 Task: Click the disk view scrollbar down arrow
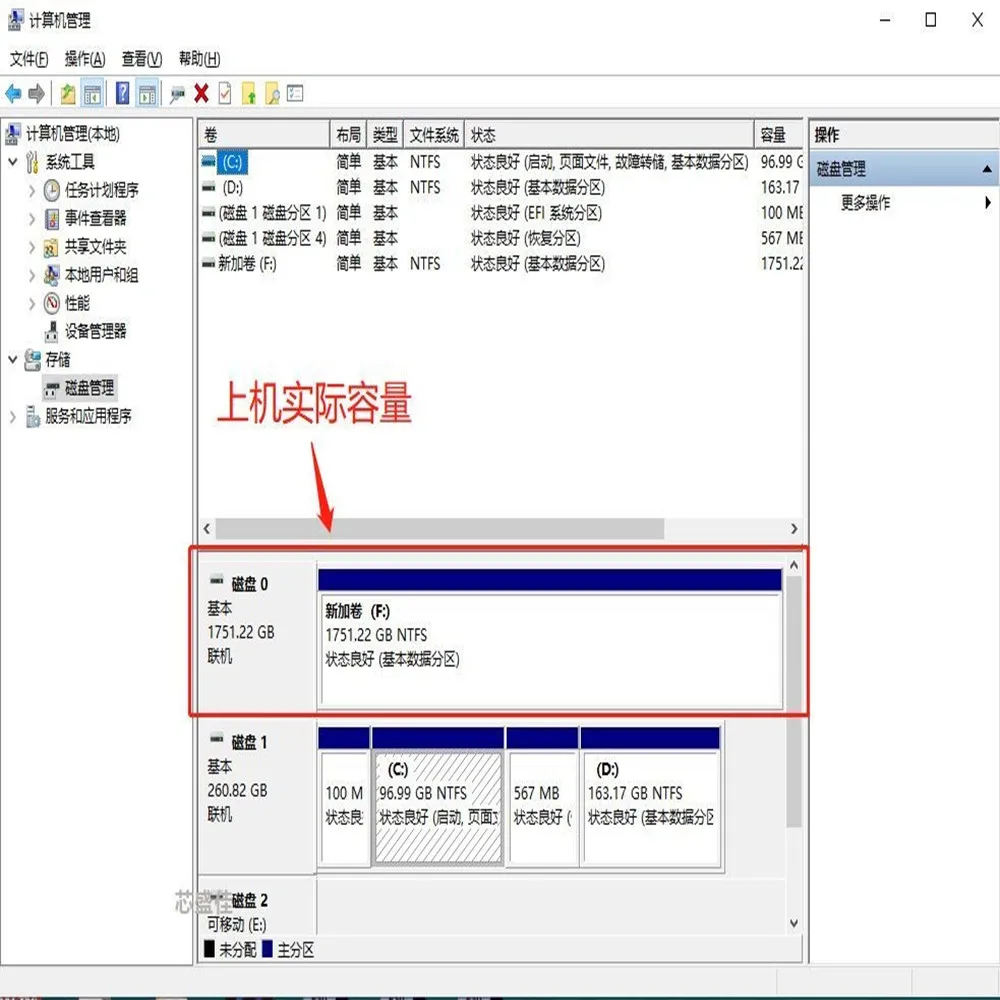tap(794, 923)
